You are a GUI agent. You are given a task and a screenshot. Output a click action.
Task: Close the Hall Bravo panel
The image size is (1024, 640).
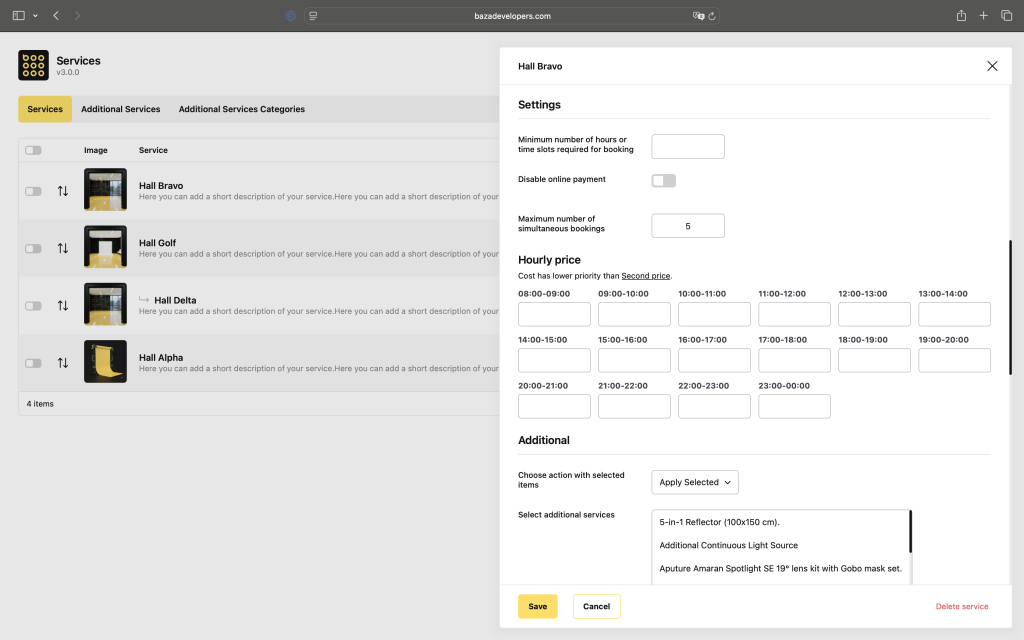(992, 66)
